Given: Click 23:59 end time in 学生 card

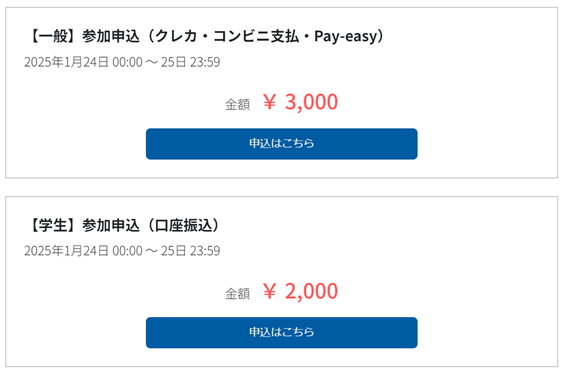Looking at the screenshot, I should (x=205, y=251).
